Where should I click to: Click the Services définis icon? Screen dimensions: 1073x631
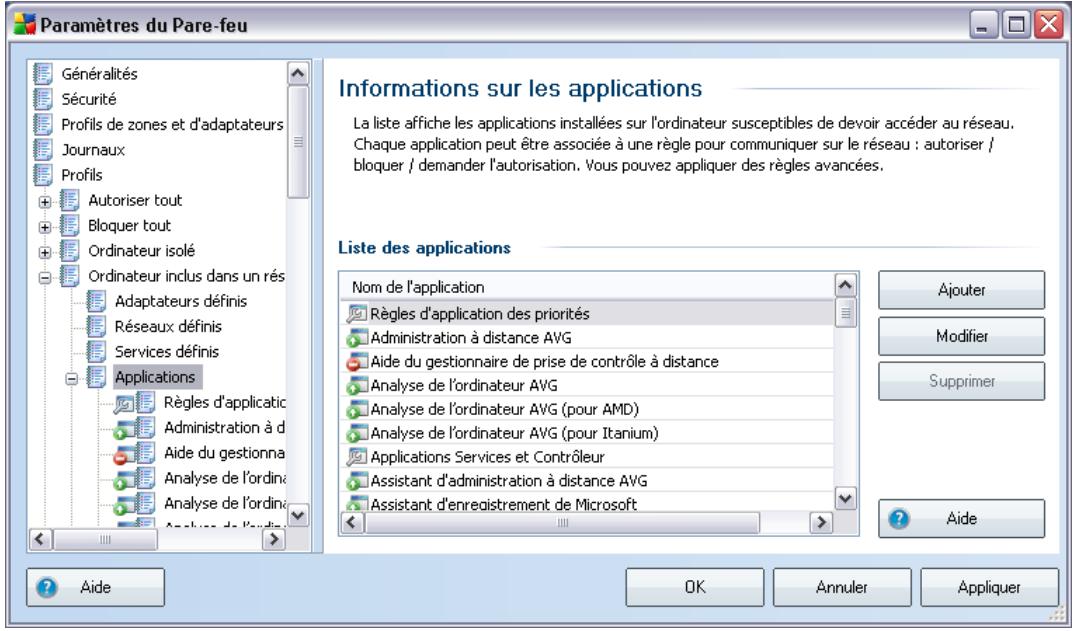(x=96, y=352)
